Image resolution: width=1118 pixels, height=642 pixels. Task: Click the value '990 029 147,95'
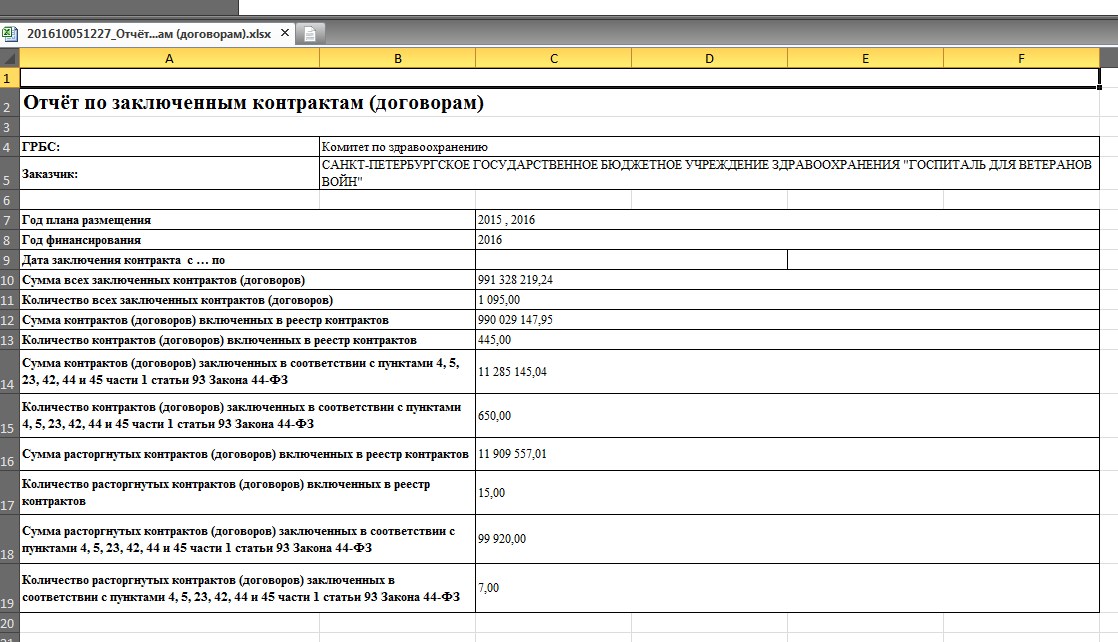[515, 320]
